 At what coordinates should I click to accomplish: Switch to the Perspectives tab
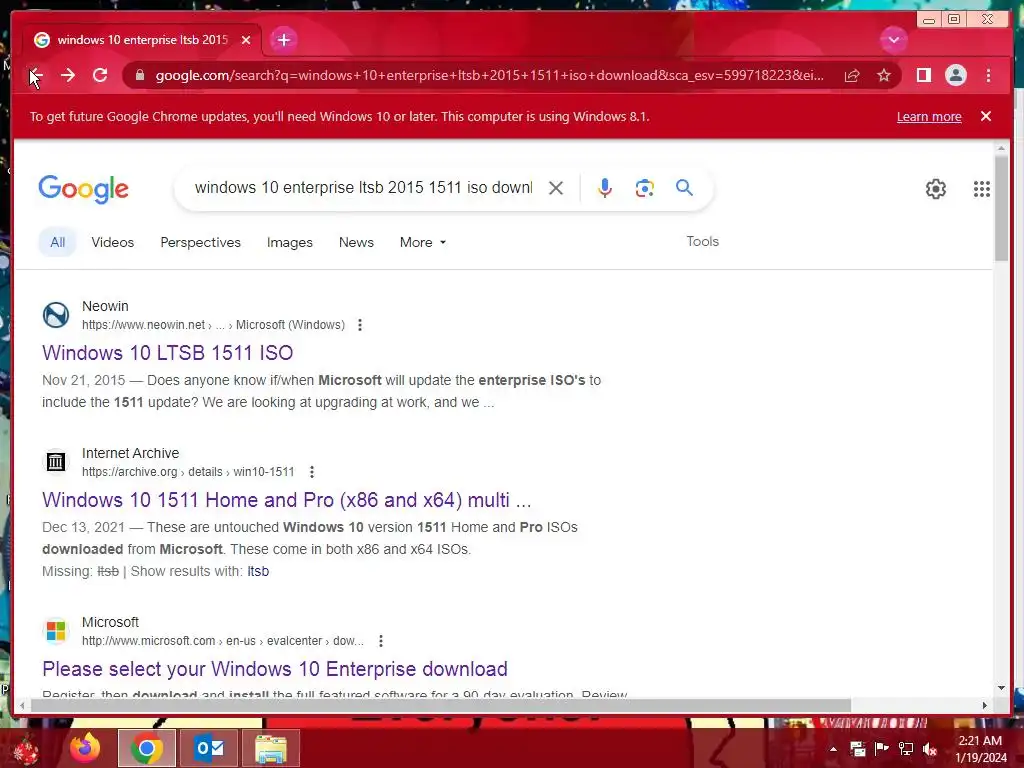200,242
